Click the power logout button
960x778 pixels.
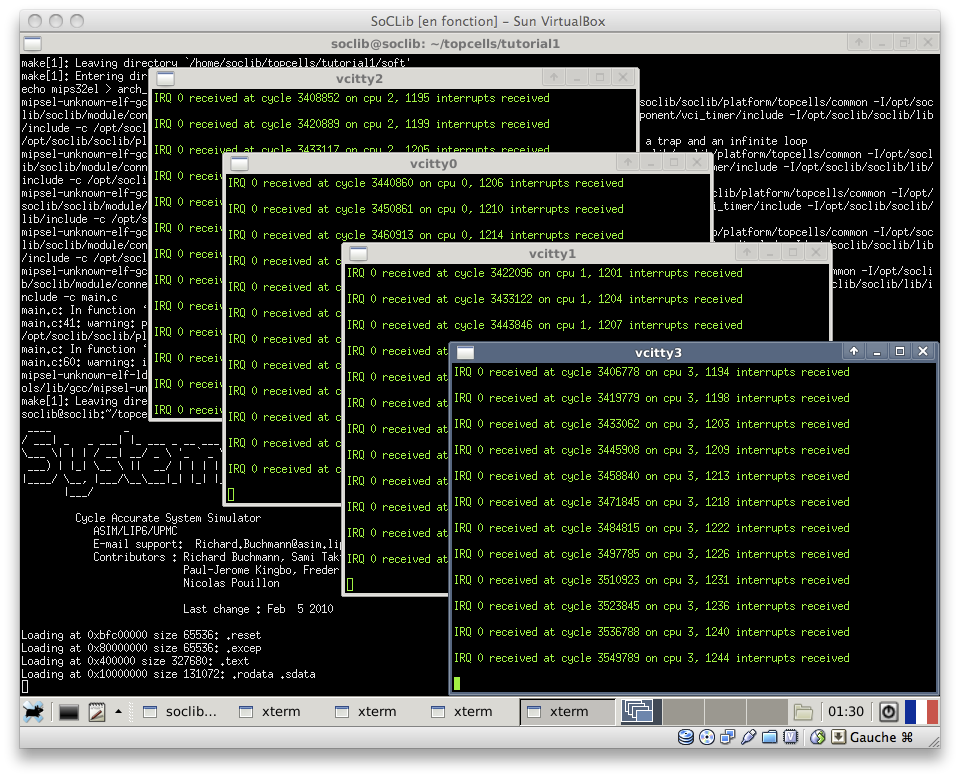coord(888,711)
